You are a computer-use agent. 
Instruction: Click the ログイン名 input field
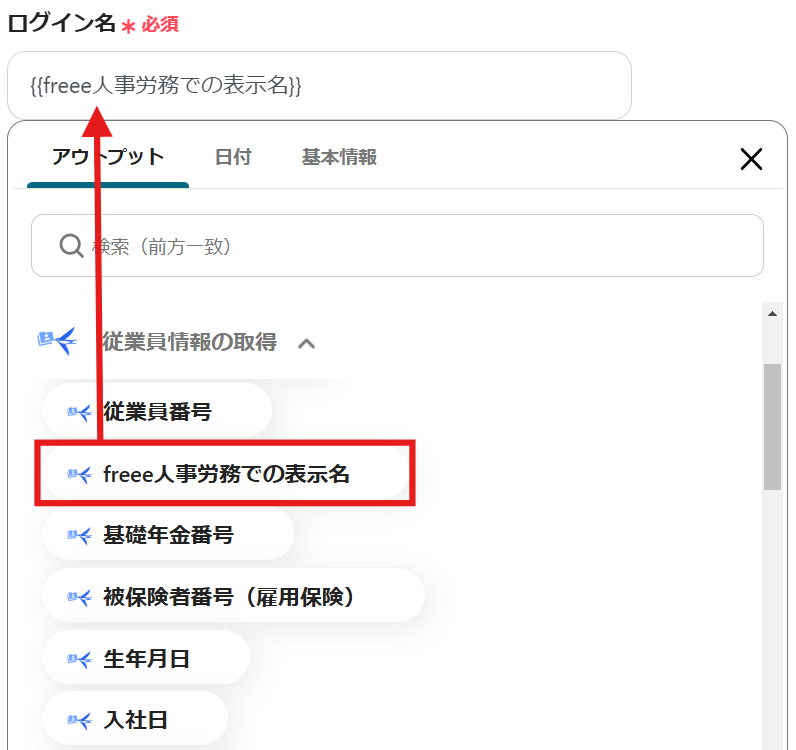coord(319,85)
